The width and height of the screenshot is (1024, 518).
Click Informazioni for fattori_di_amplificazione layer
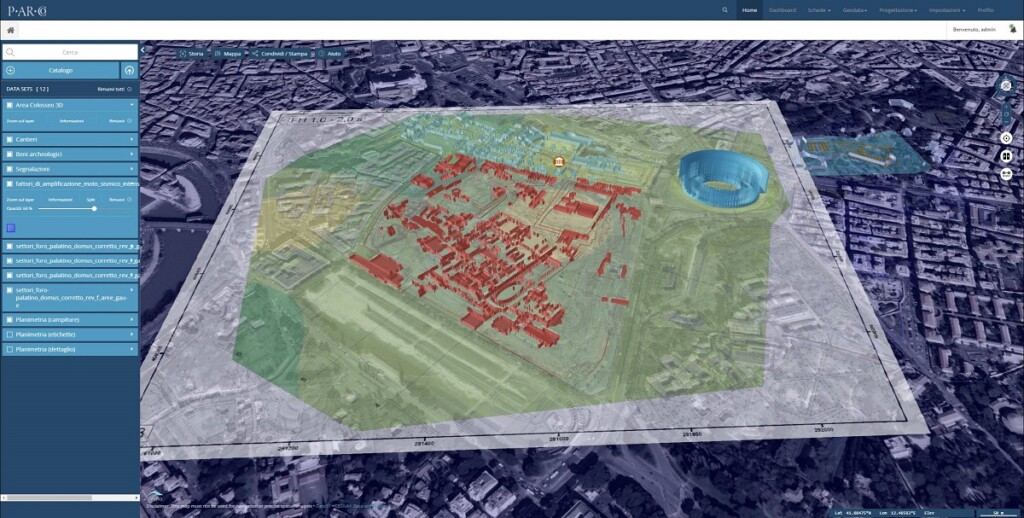tap(60, 199)
